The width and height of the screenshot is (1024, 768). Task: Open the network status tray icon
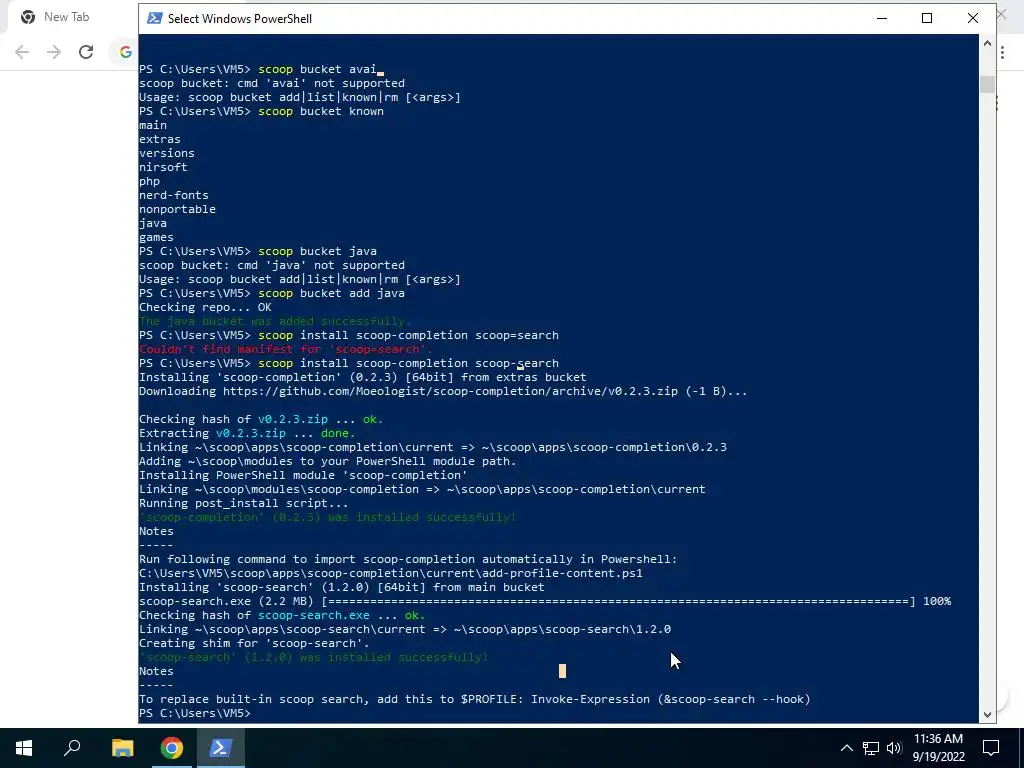871,748
